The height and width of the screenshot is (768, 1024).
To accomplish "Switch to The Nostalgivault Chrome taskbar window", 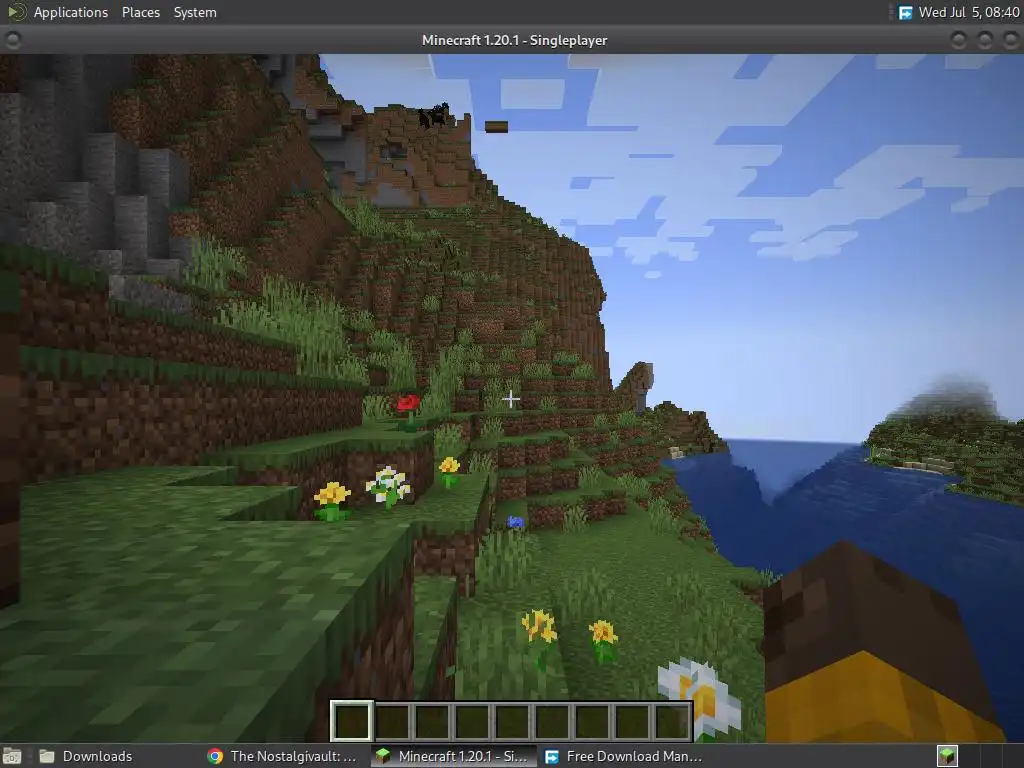I will [282, 756].
